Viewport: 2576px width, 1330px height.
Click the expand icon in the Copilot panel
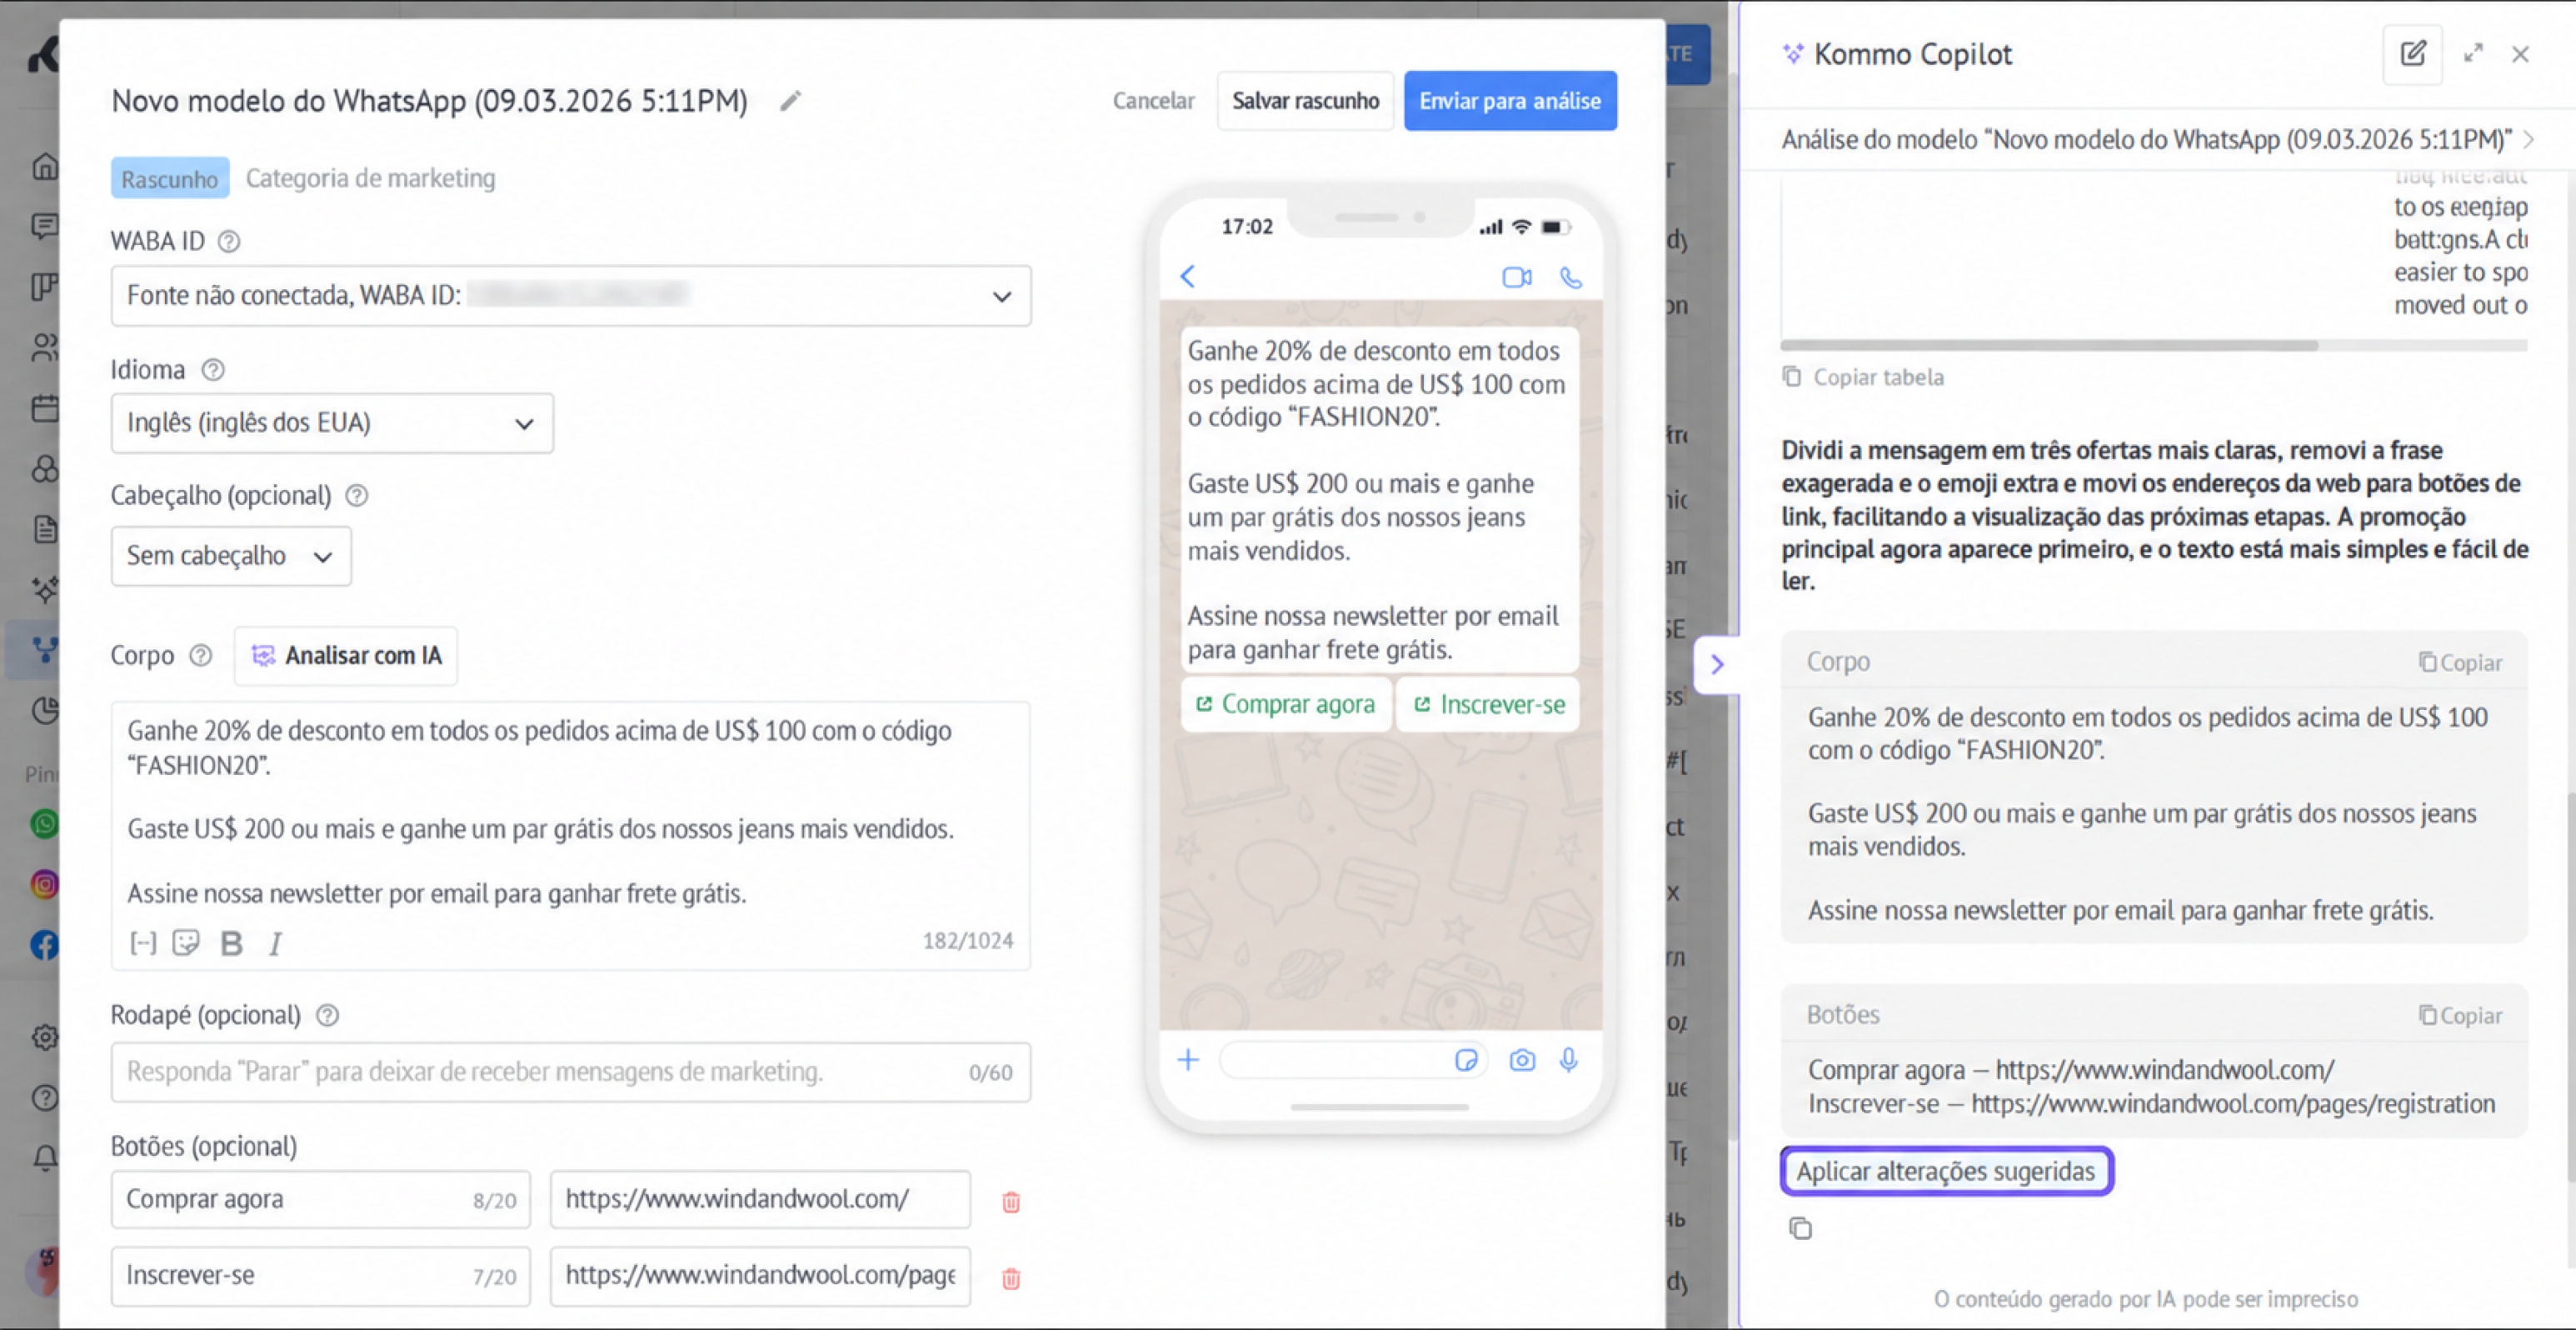pos(2474,53)
